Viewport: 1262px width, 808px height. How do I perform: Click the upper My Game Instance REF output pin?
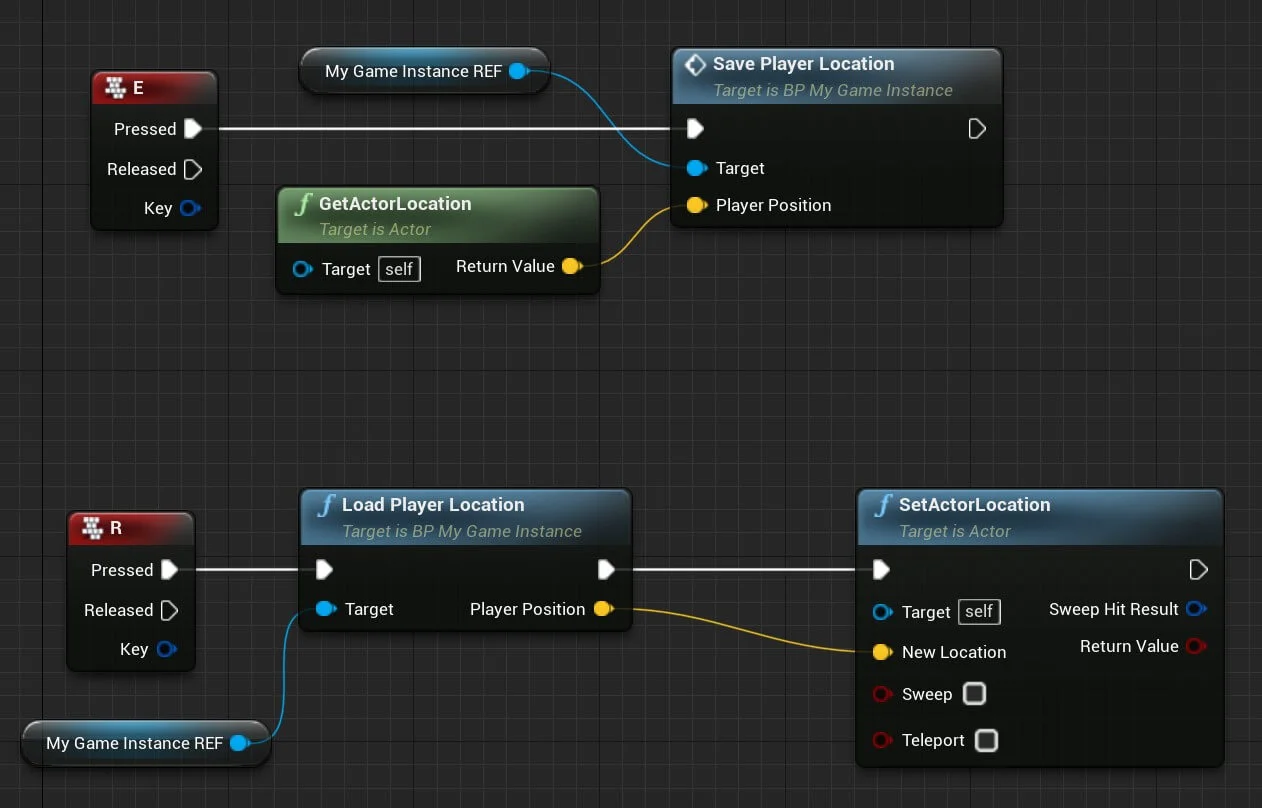519,71
